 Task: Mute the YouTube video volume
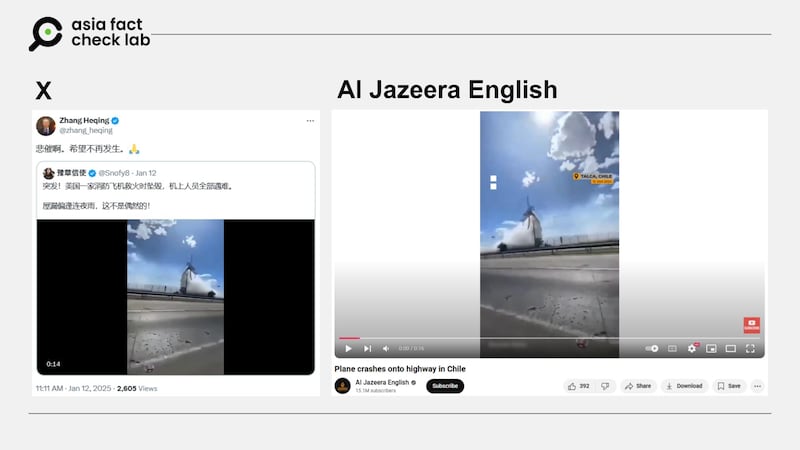(x=386, y=348)
